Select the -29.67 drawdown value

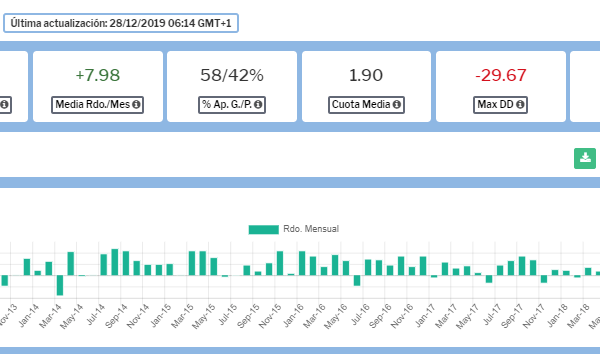tap(501, 75)
